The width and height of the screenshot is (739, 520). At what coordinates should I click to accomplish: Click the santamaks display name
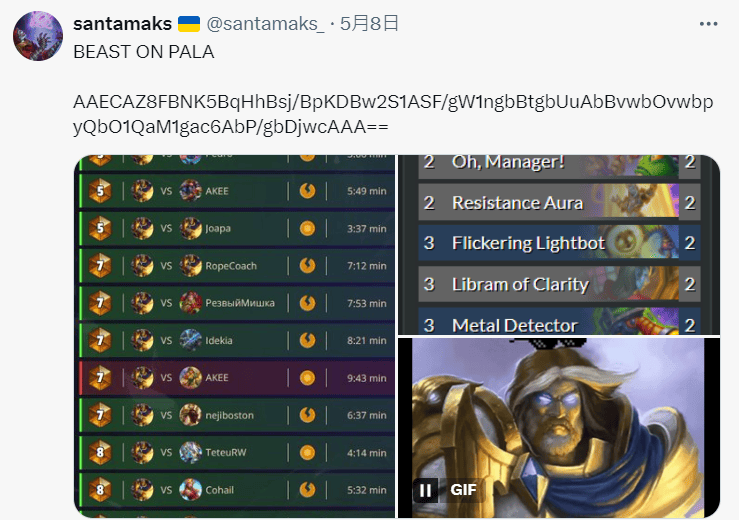123,24
